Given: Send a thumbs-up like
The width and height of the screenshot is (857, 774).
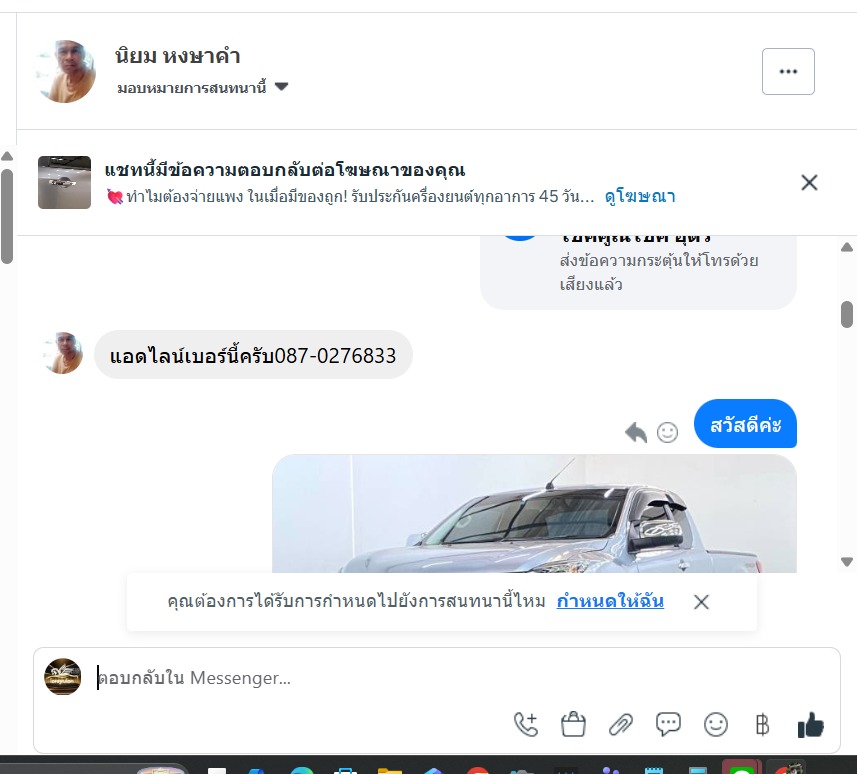Looking at the screenshot, I should pyautogui.click(x=811, y=725).
